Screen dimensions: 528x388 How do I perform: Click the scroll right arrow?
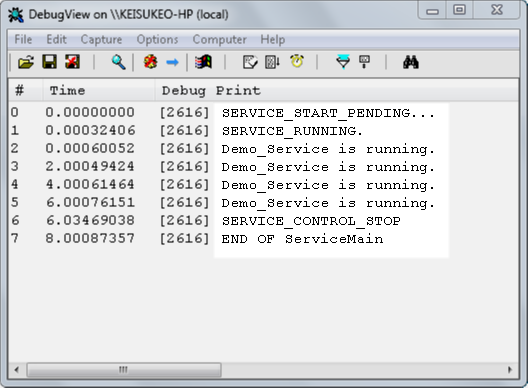(x=510, y=369)
